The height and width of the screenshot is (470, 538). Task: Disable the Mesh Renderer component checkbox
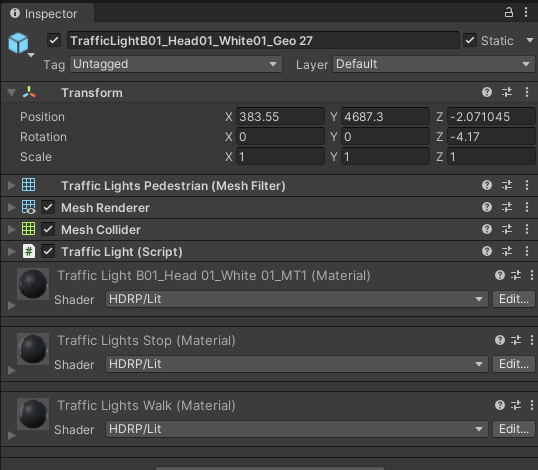pos(48,207)
